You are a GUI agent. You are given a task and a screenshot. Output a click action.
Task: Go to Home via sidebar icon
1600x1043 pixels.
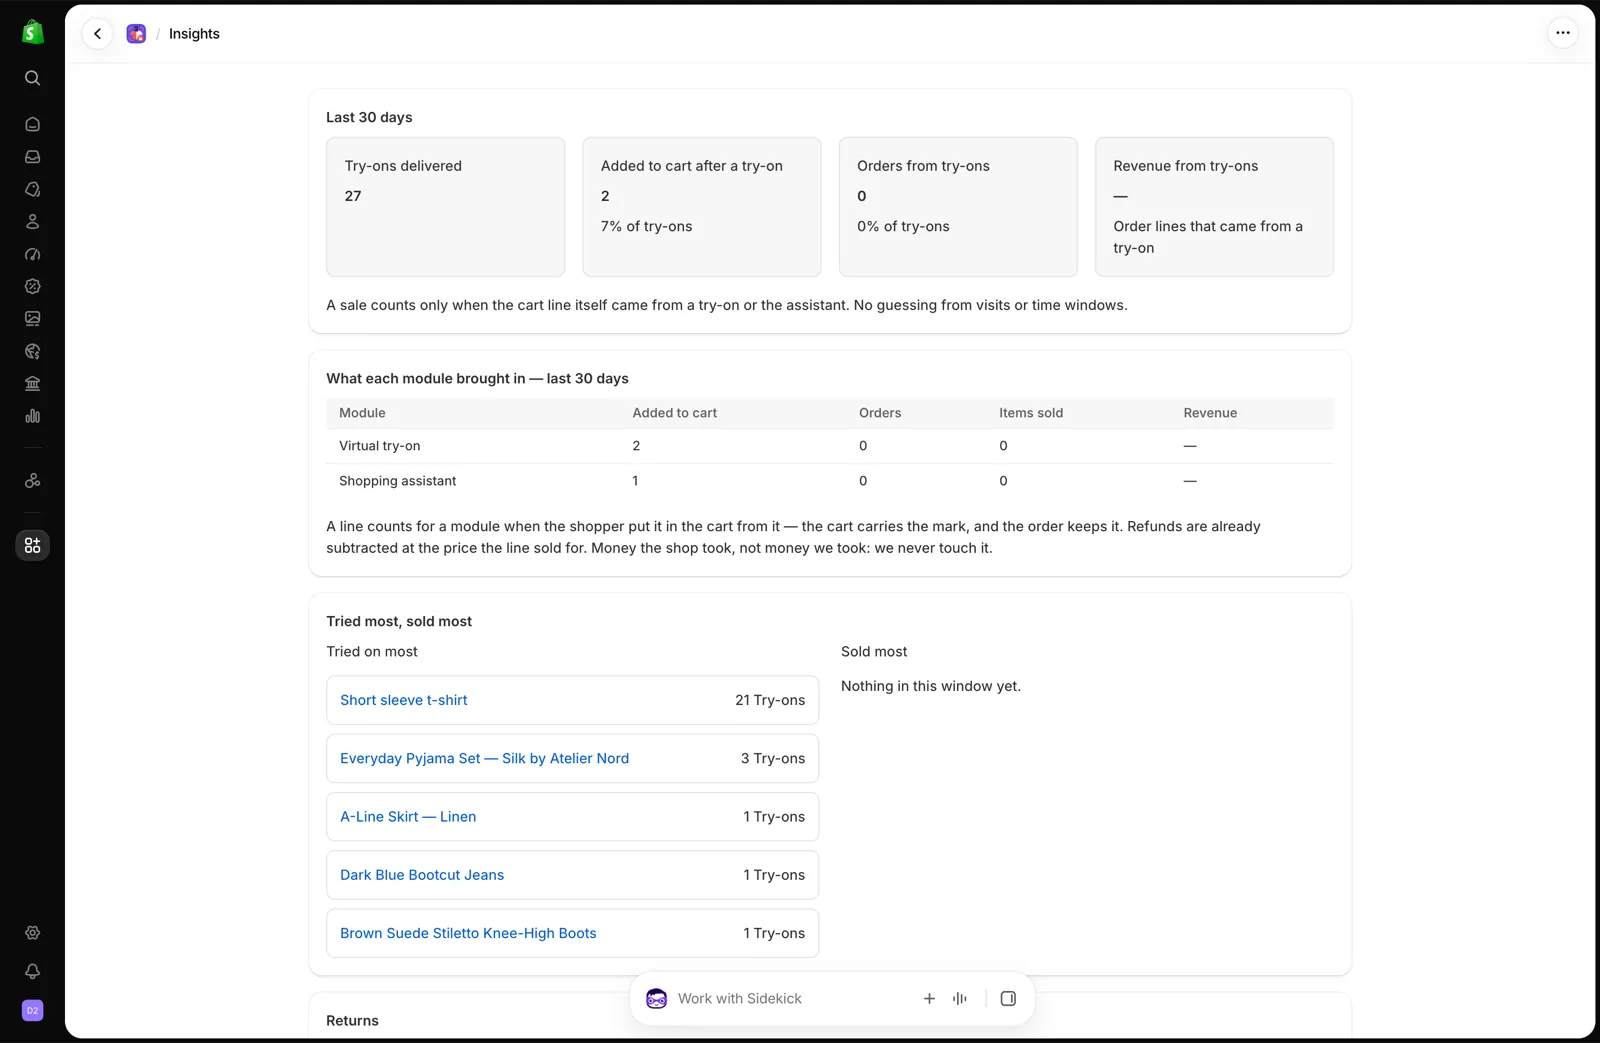[x=32, y=124]
